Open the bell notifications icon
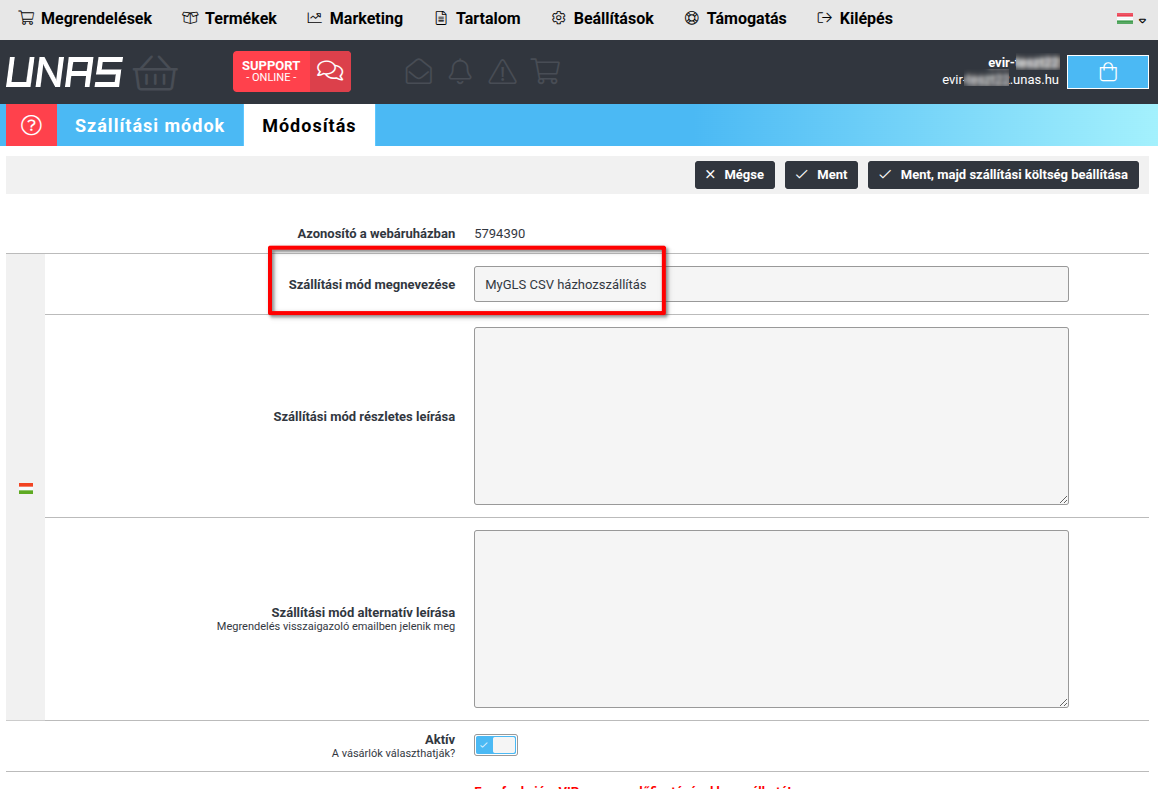The width and height of the screenshot is (1158, 789). (460, 72)
